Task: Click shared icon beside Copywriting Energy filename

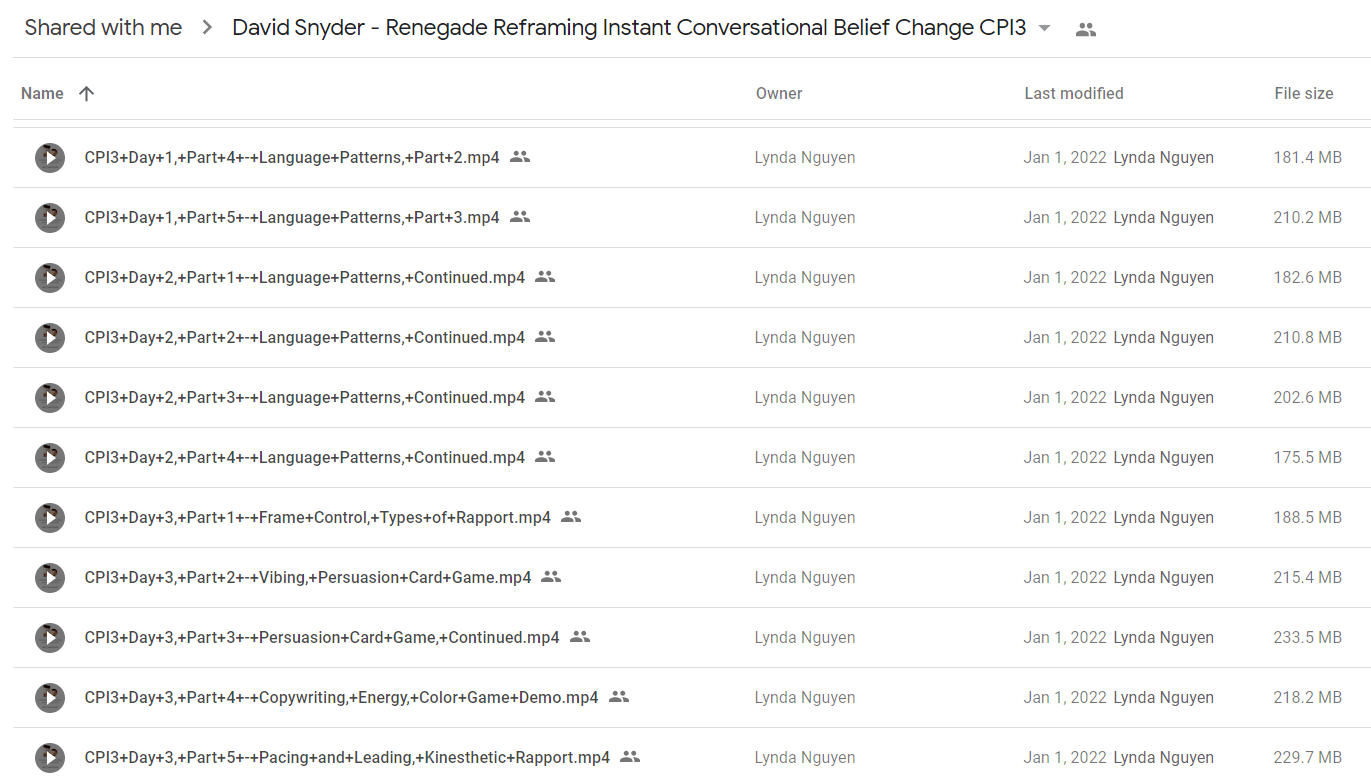Action: (619, 697)
